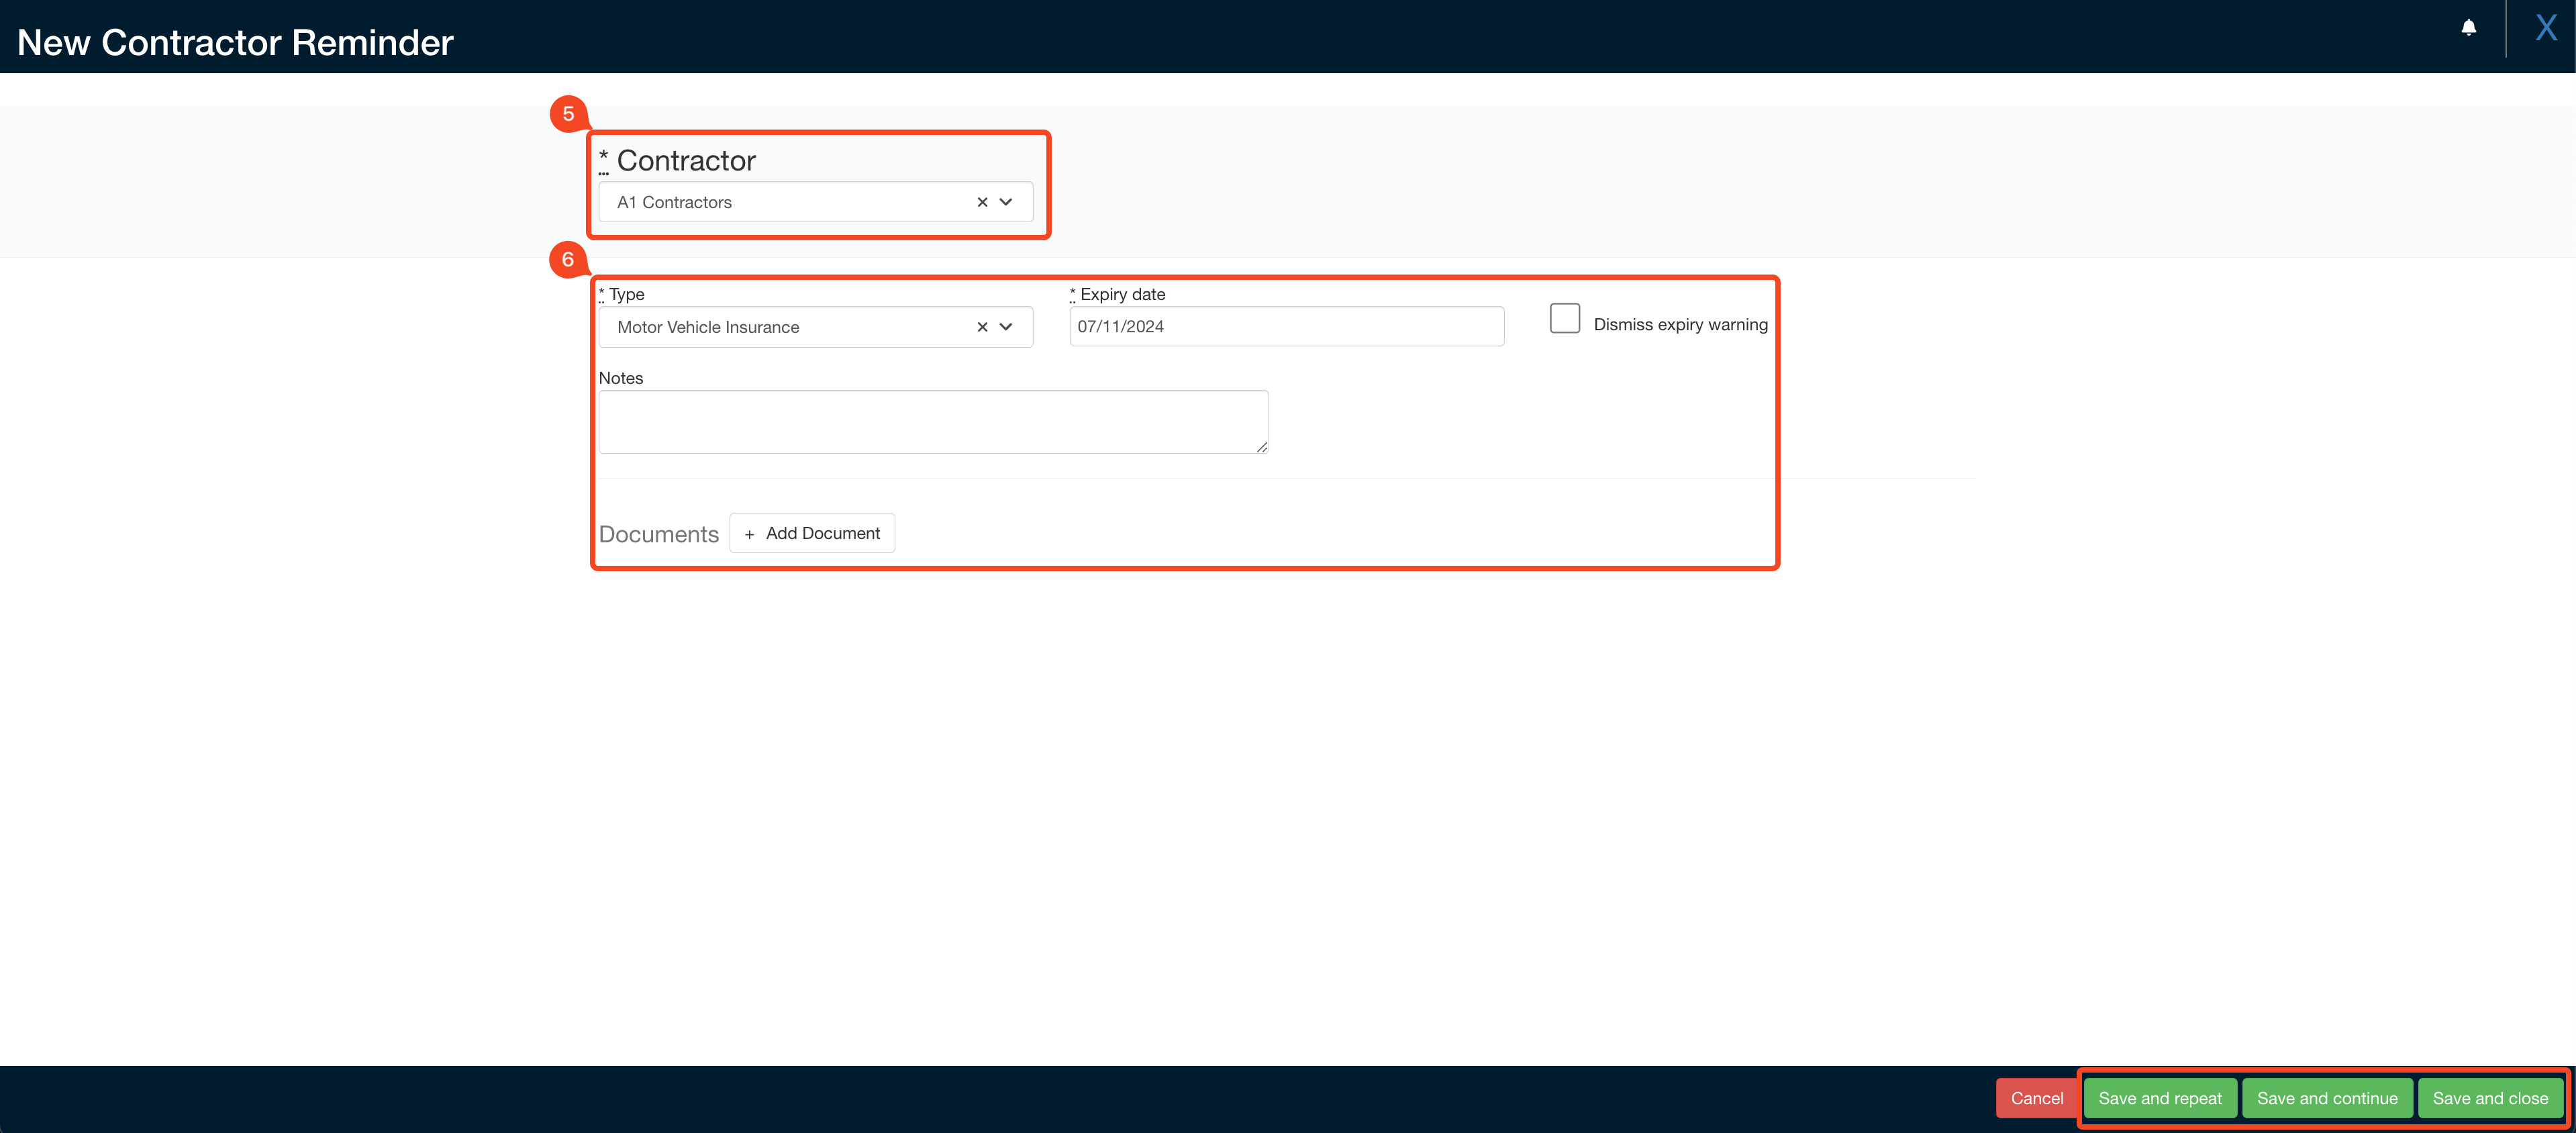Viewport: 2576px width, 1133px height.
Task: Click the Notes resize handle
Action: pos(1262,447)
